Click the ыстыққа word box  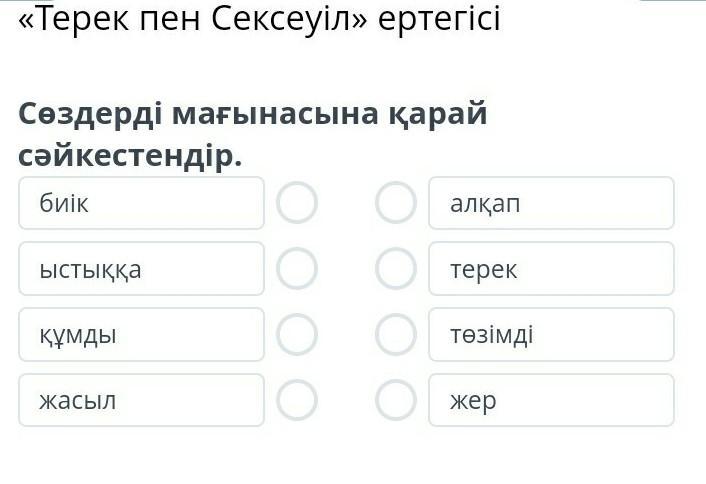(x=141, y=268)
